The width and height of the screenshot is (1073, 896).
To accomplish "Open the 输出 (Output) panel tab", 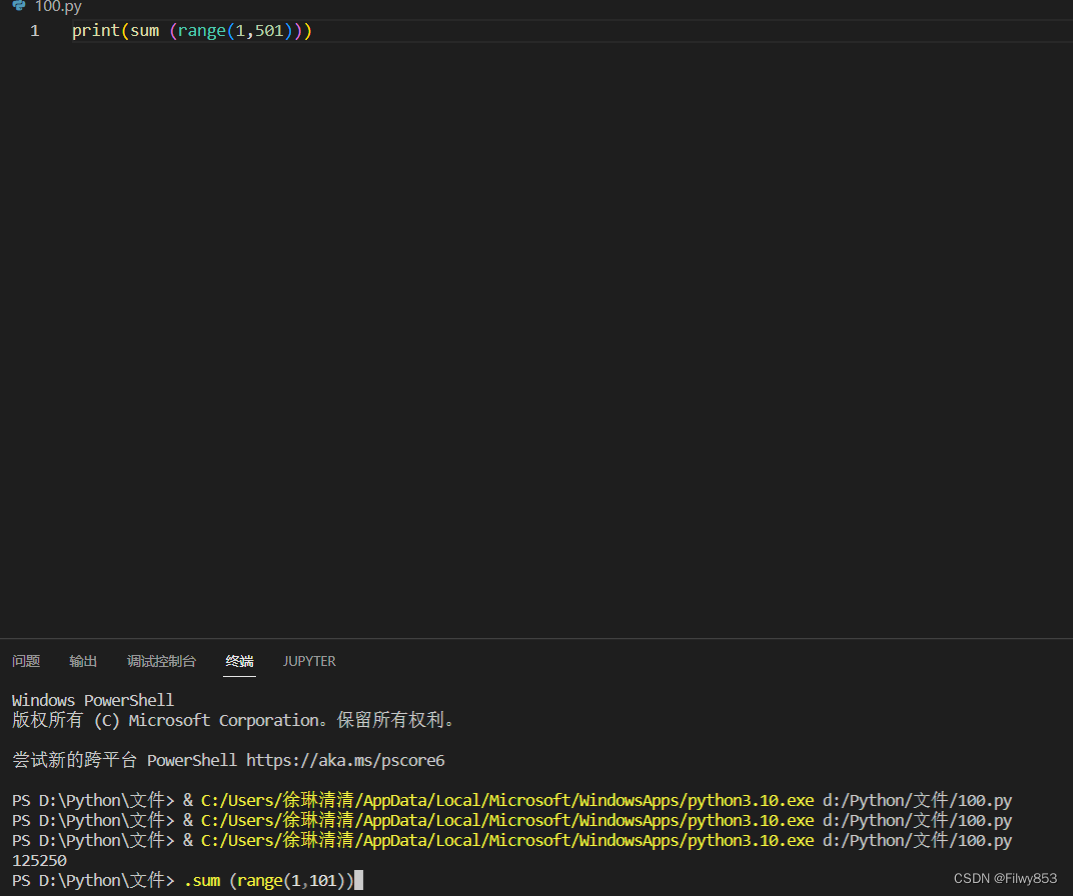I will click(x=83, y=661).
